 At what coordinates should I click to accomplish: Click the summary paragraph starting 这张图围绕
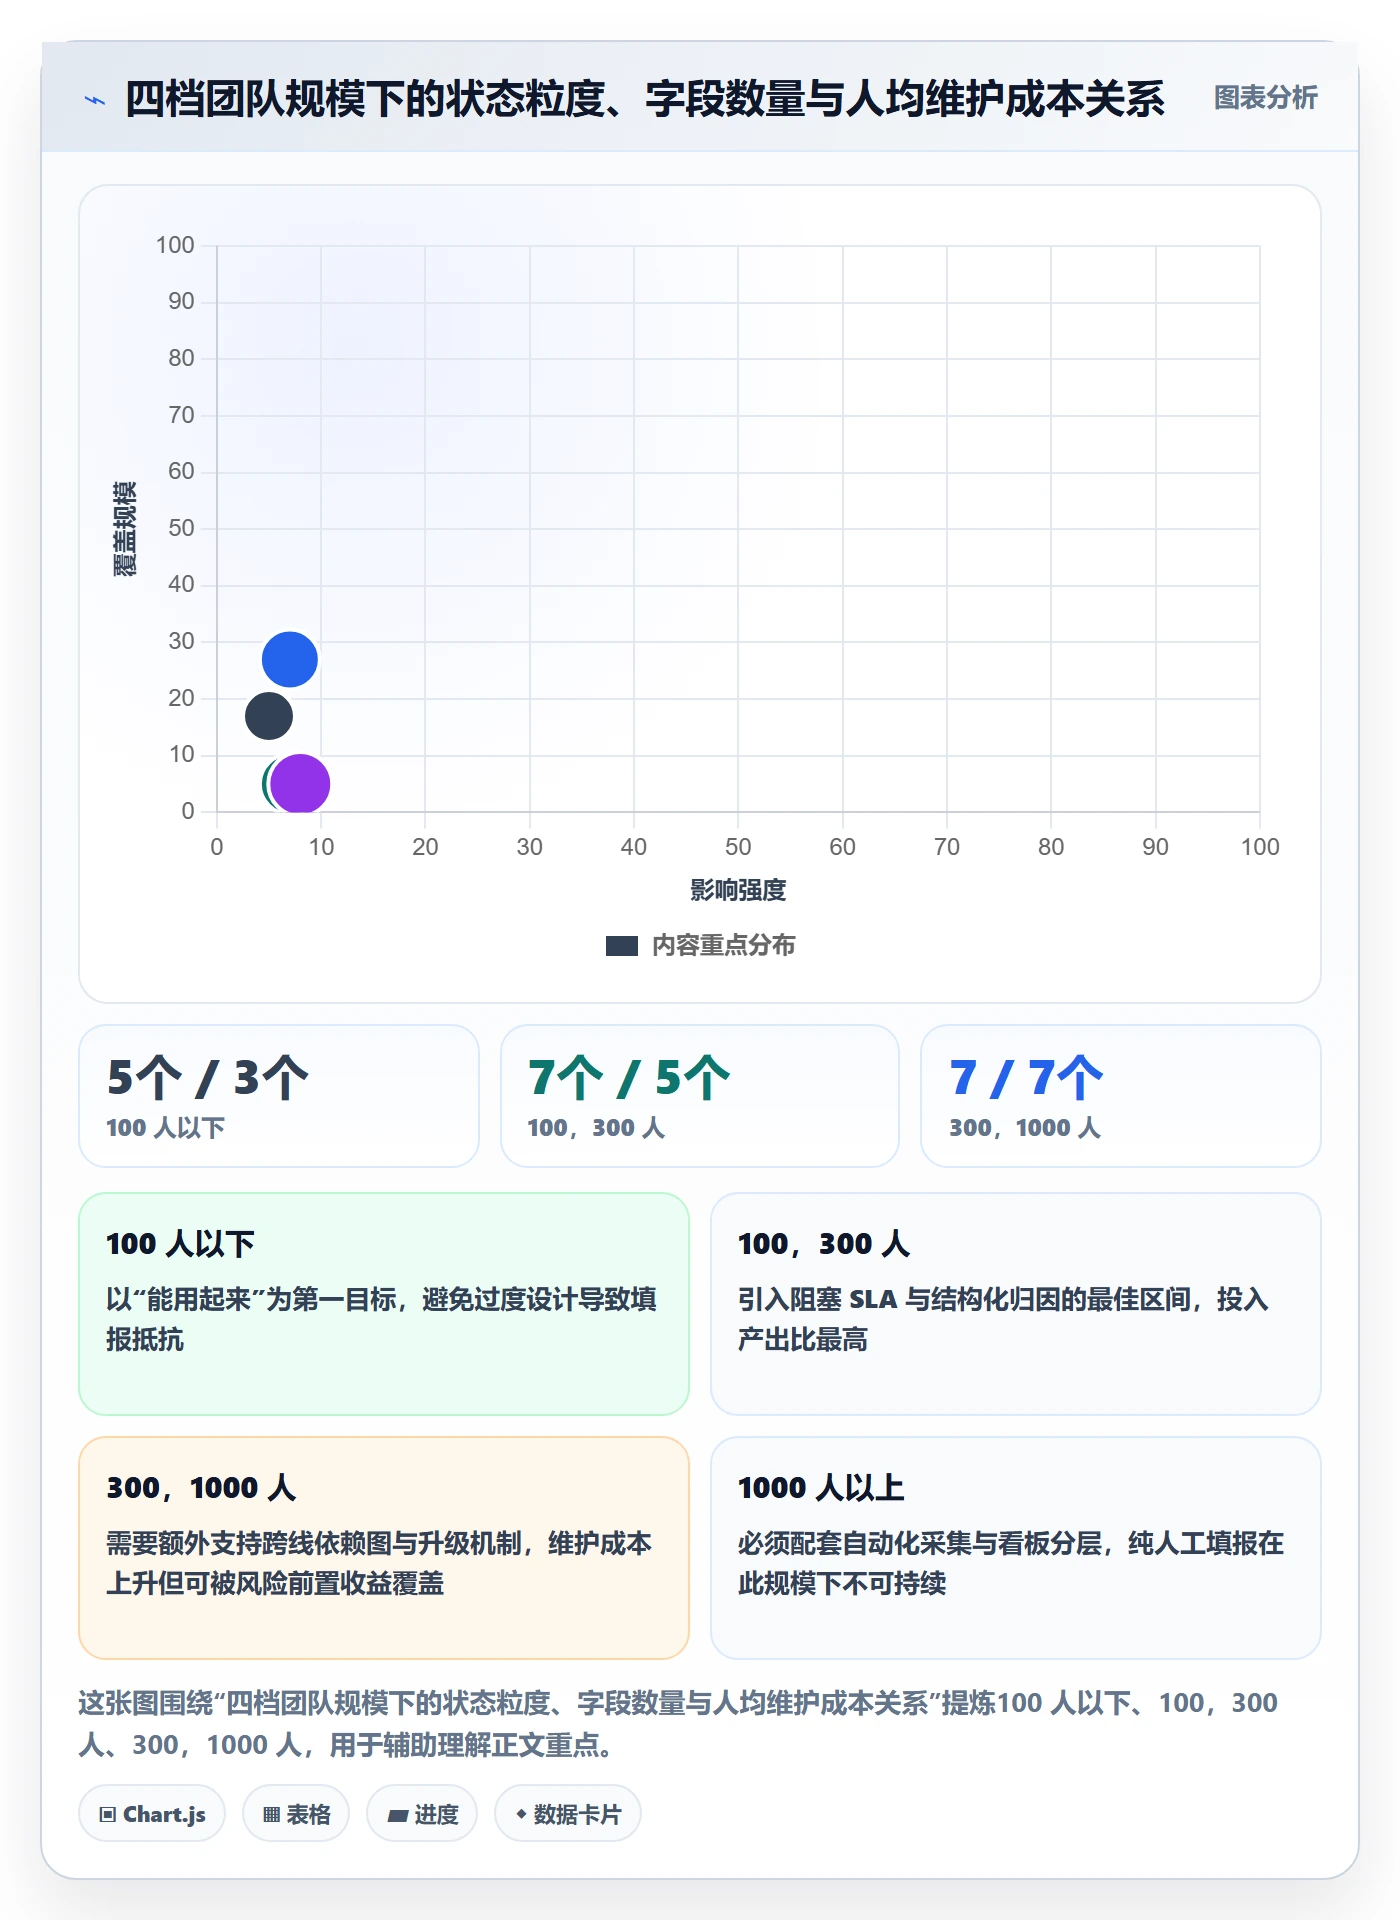coord(678,1723)
